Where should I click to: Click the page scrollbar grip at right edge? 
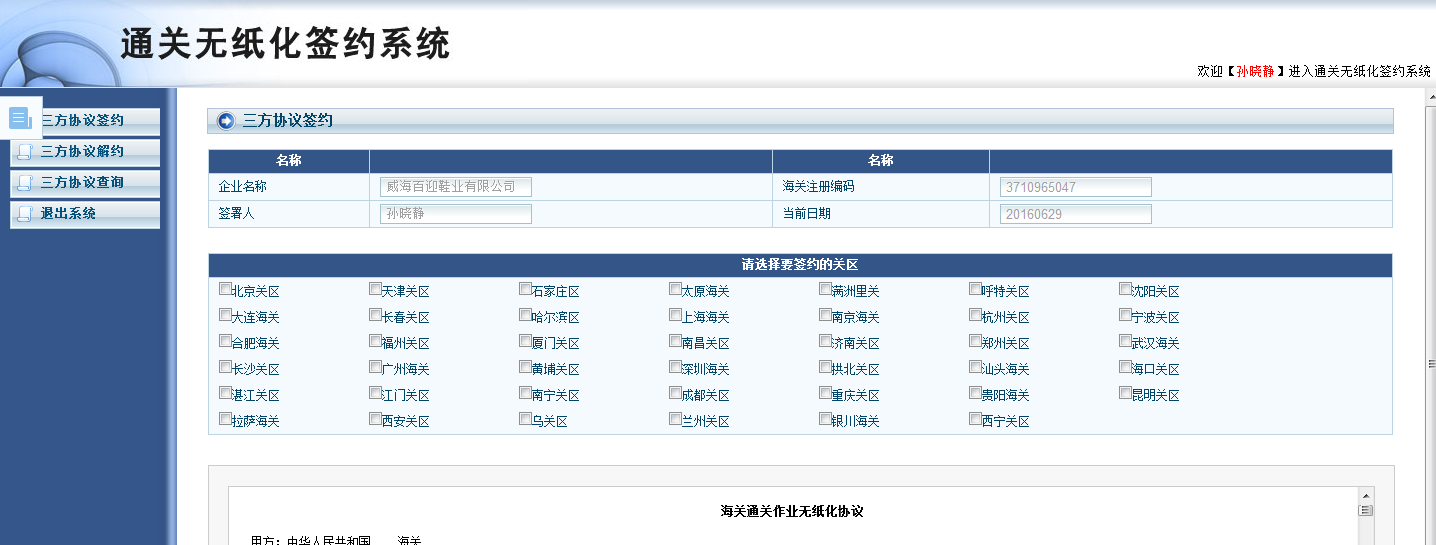click(x=1430, y=363)
